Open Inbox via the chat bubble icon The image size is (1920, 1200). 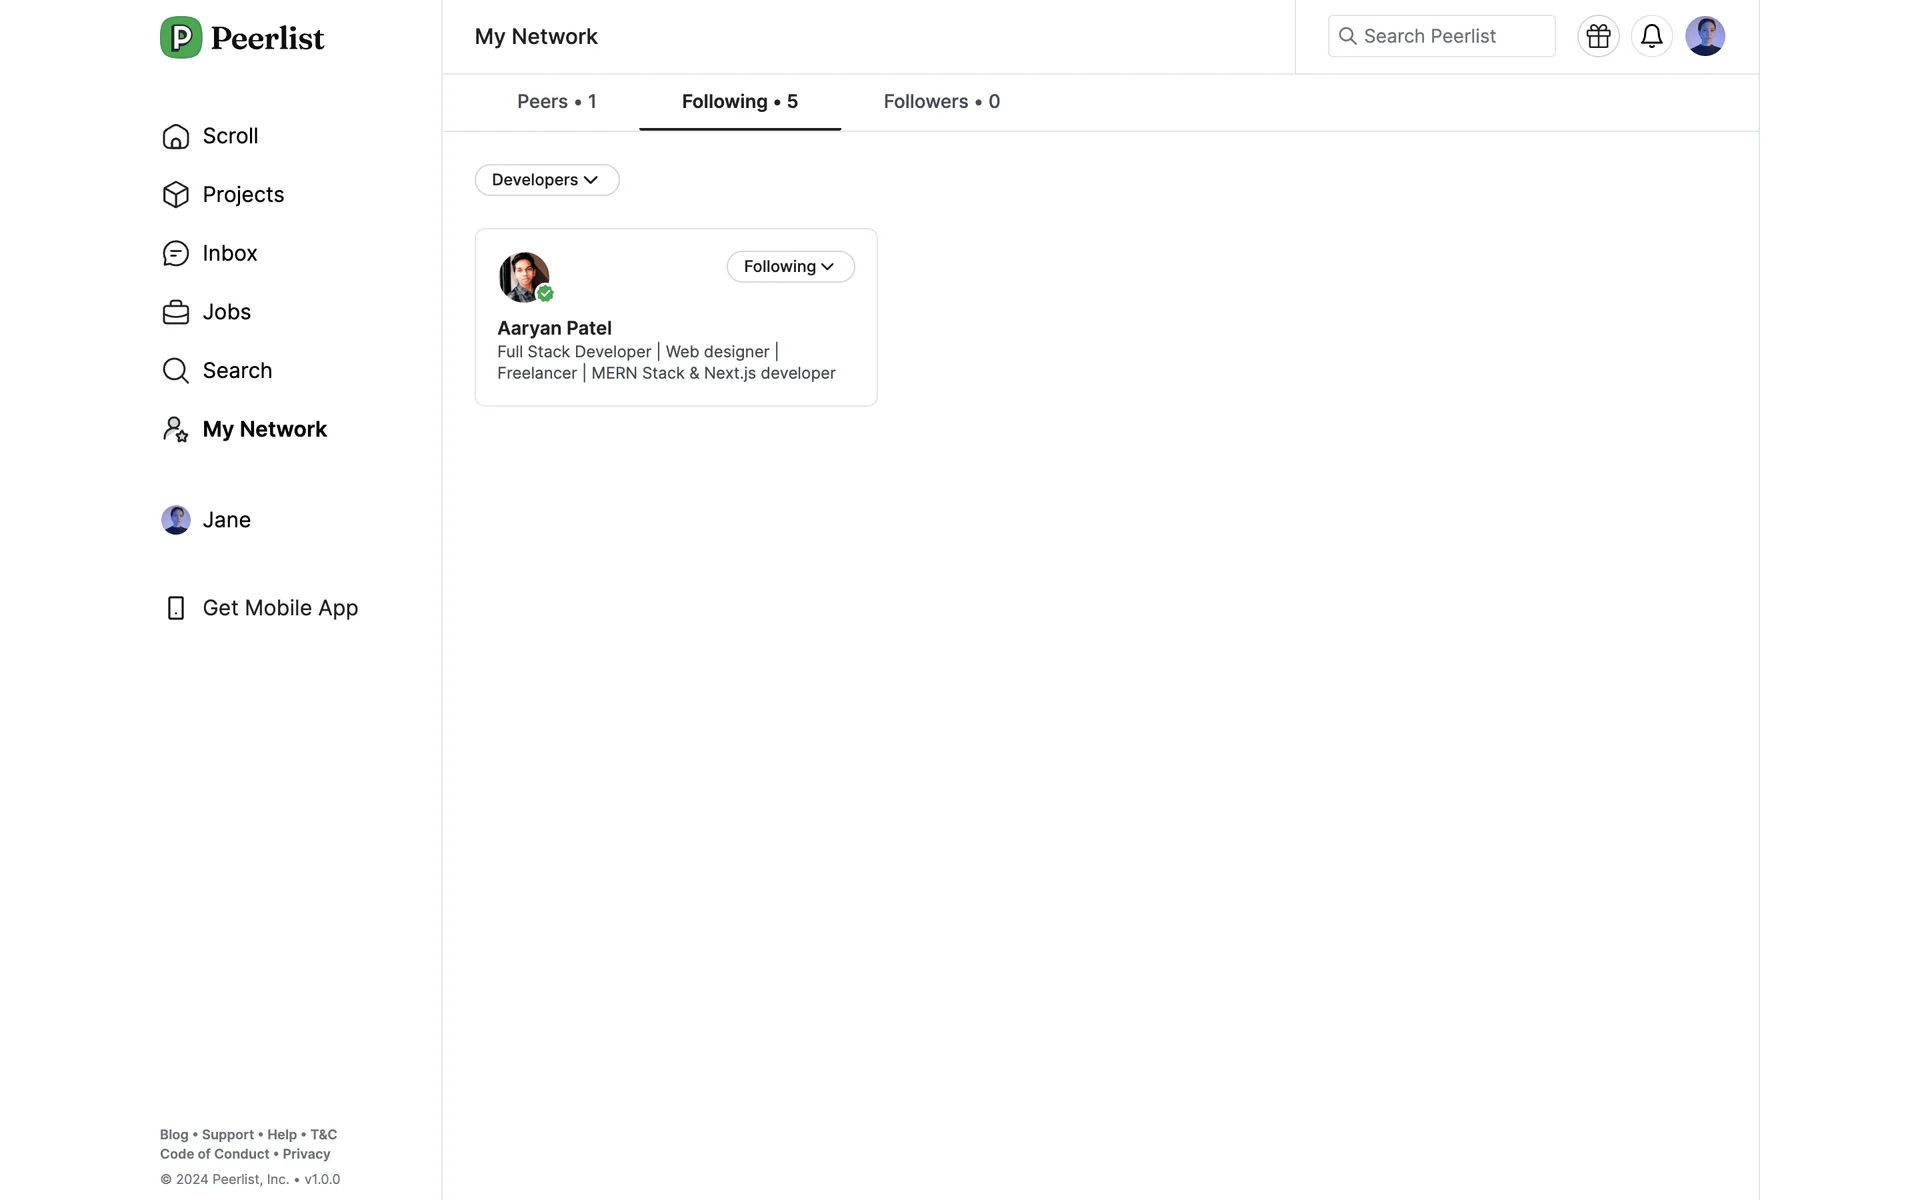click(176, 253)
